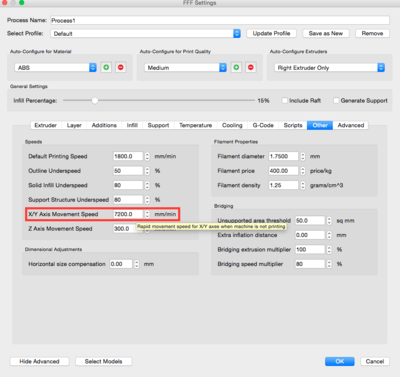Switch to the Infill tab
This screenshot has width=400, height=377.
click(132, 125)
